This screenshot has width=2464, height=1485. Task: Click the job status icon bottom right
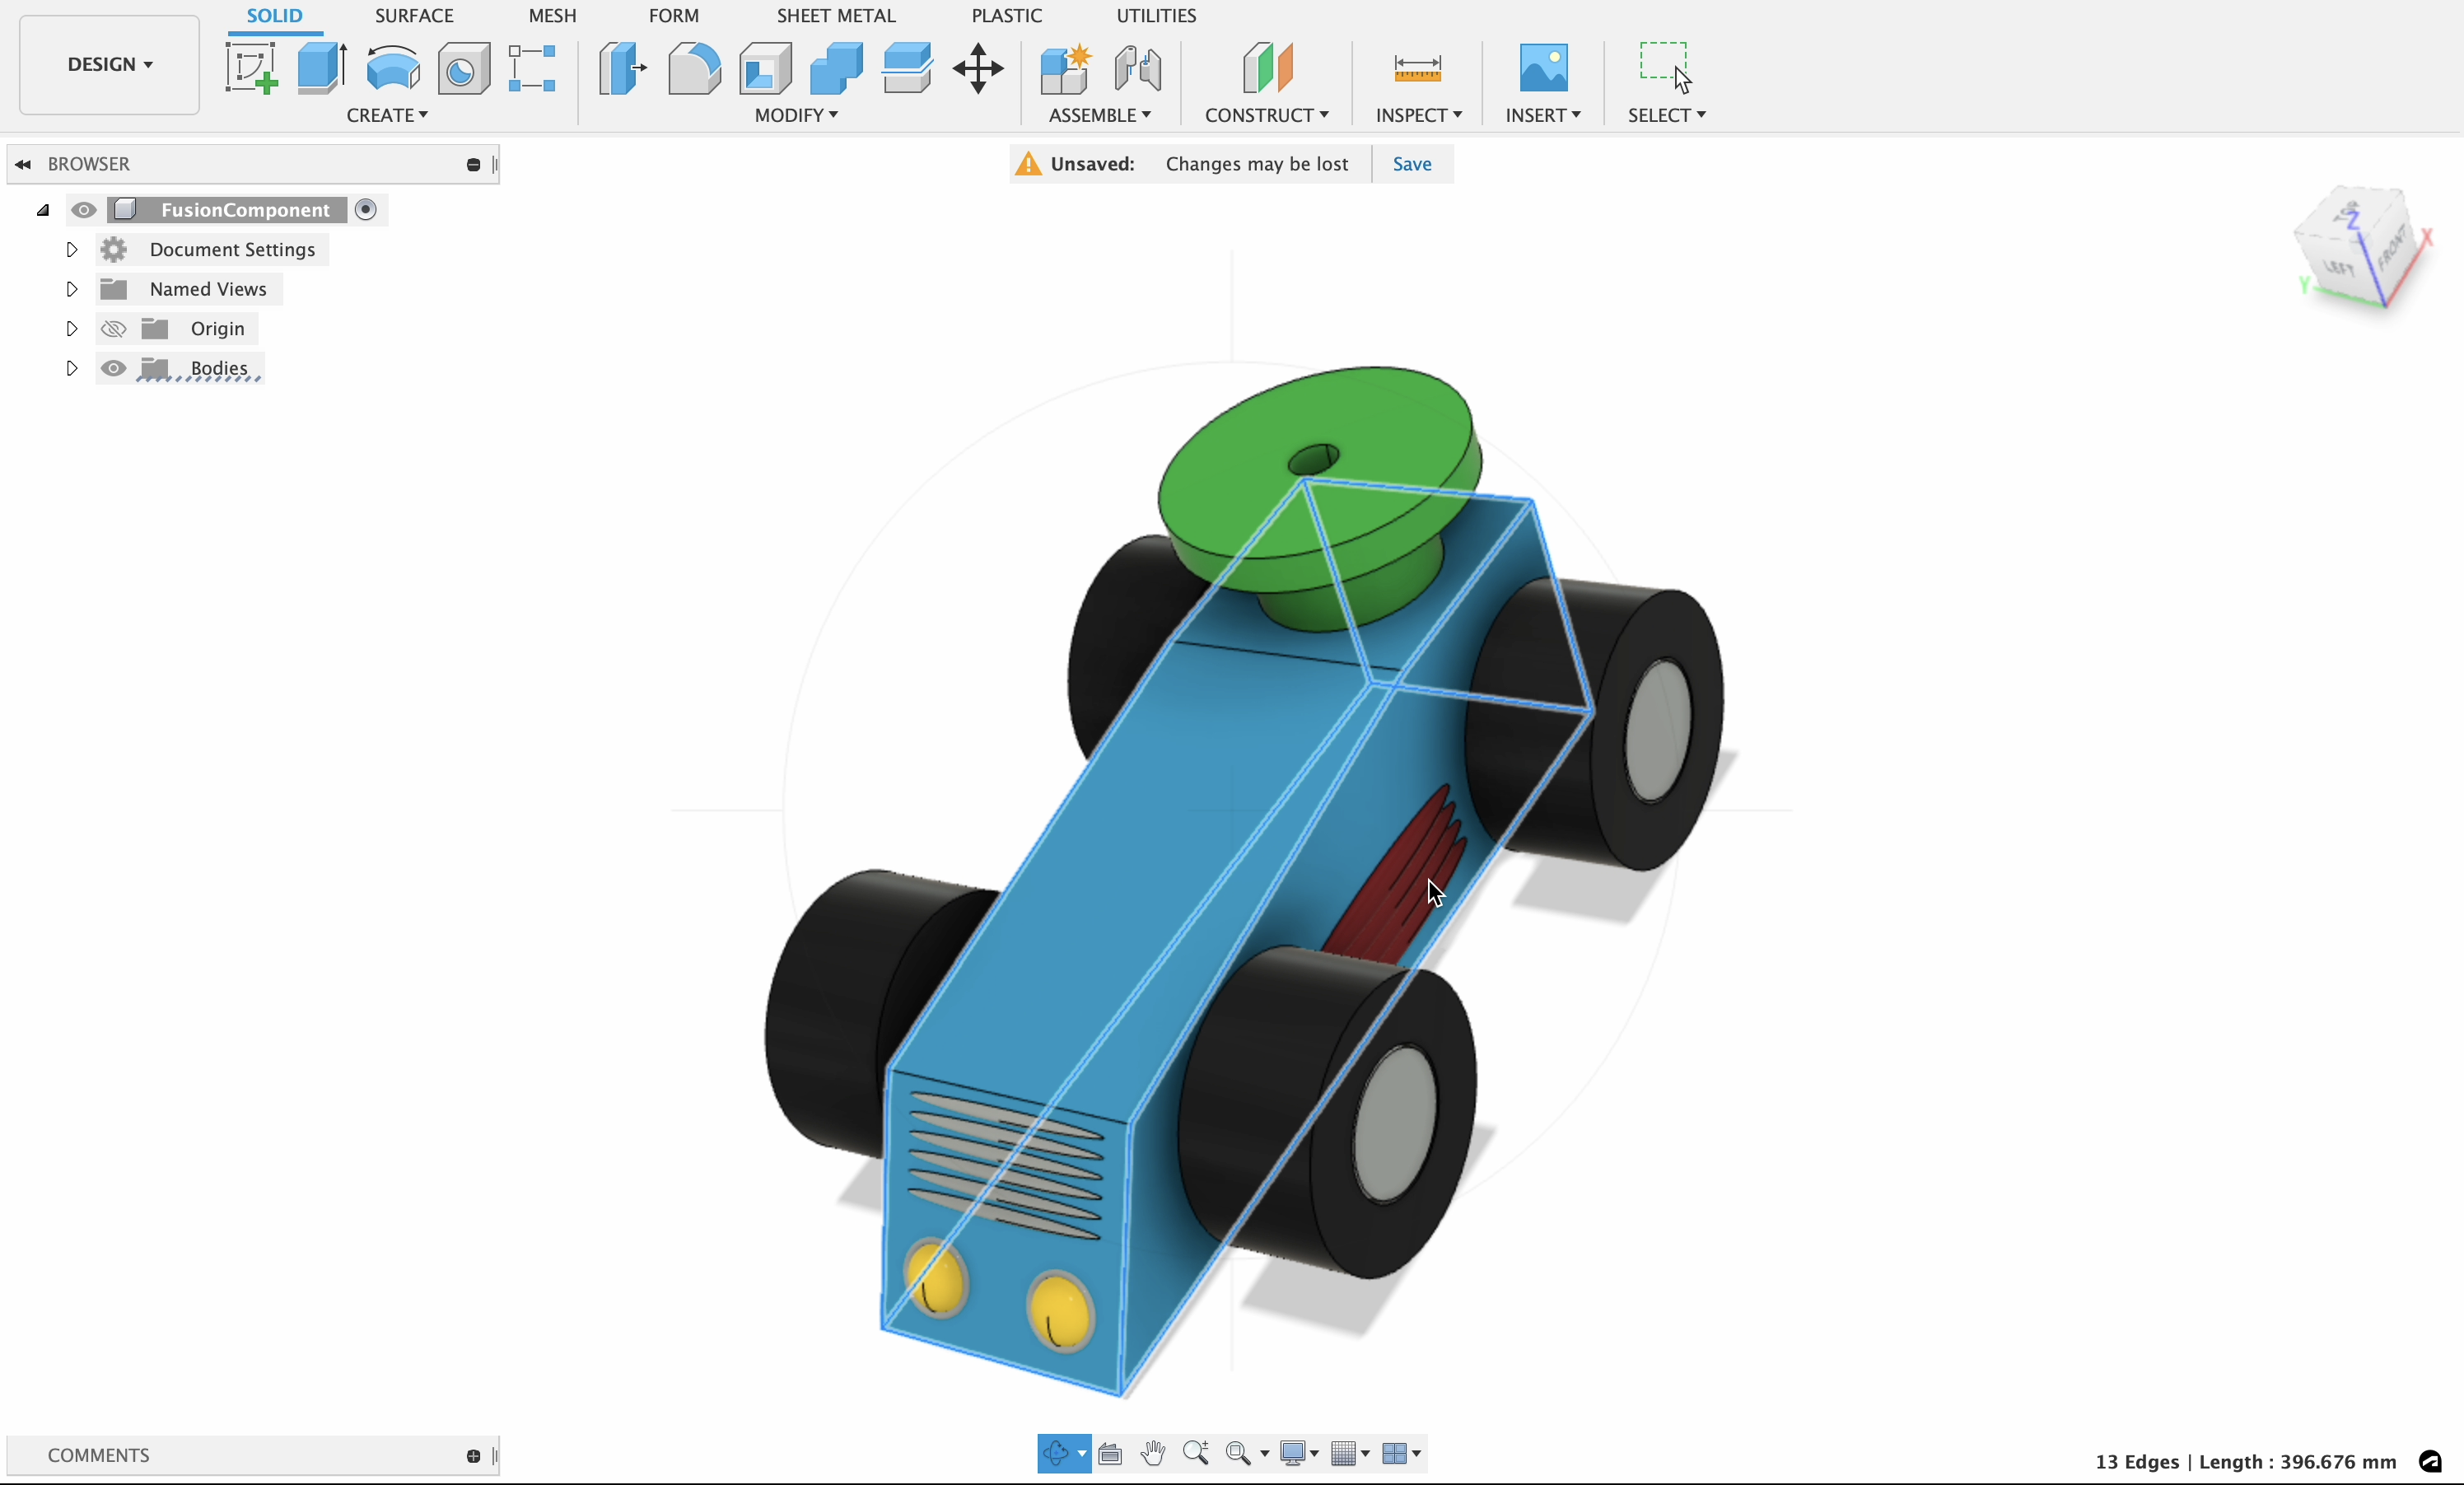click(x=2431, y=1461)
